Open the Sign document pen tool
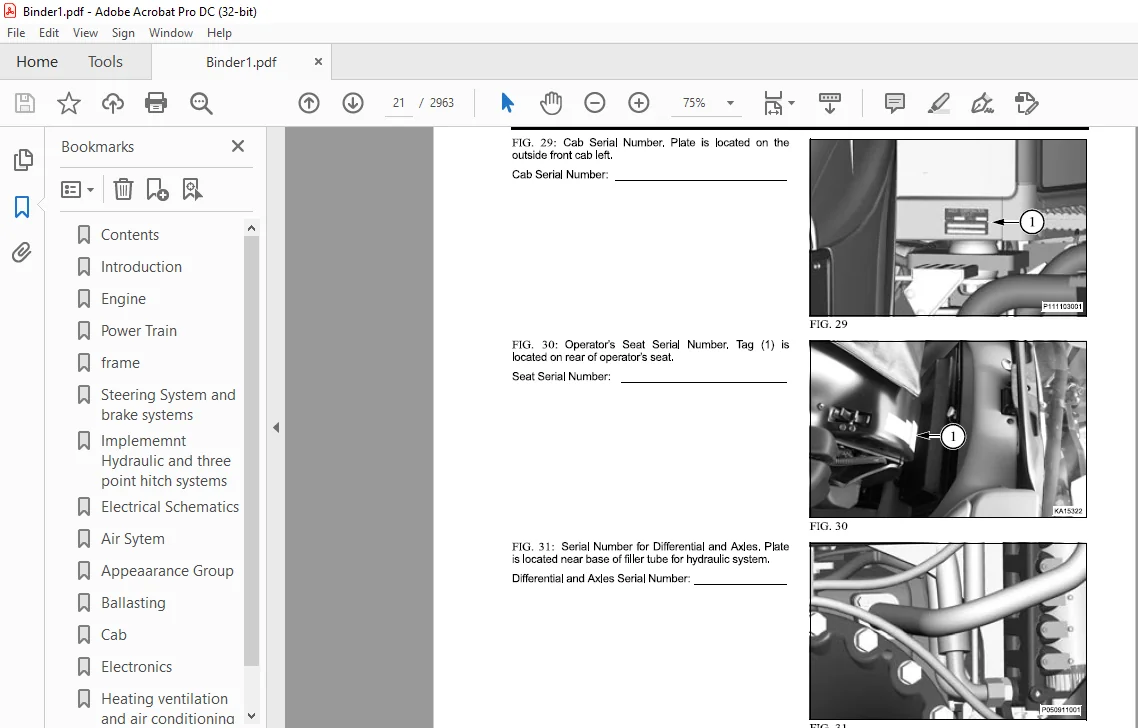This screenshot has height=728, width=1138. (983, 103)
